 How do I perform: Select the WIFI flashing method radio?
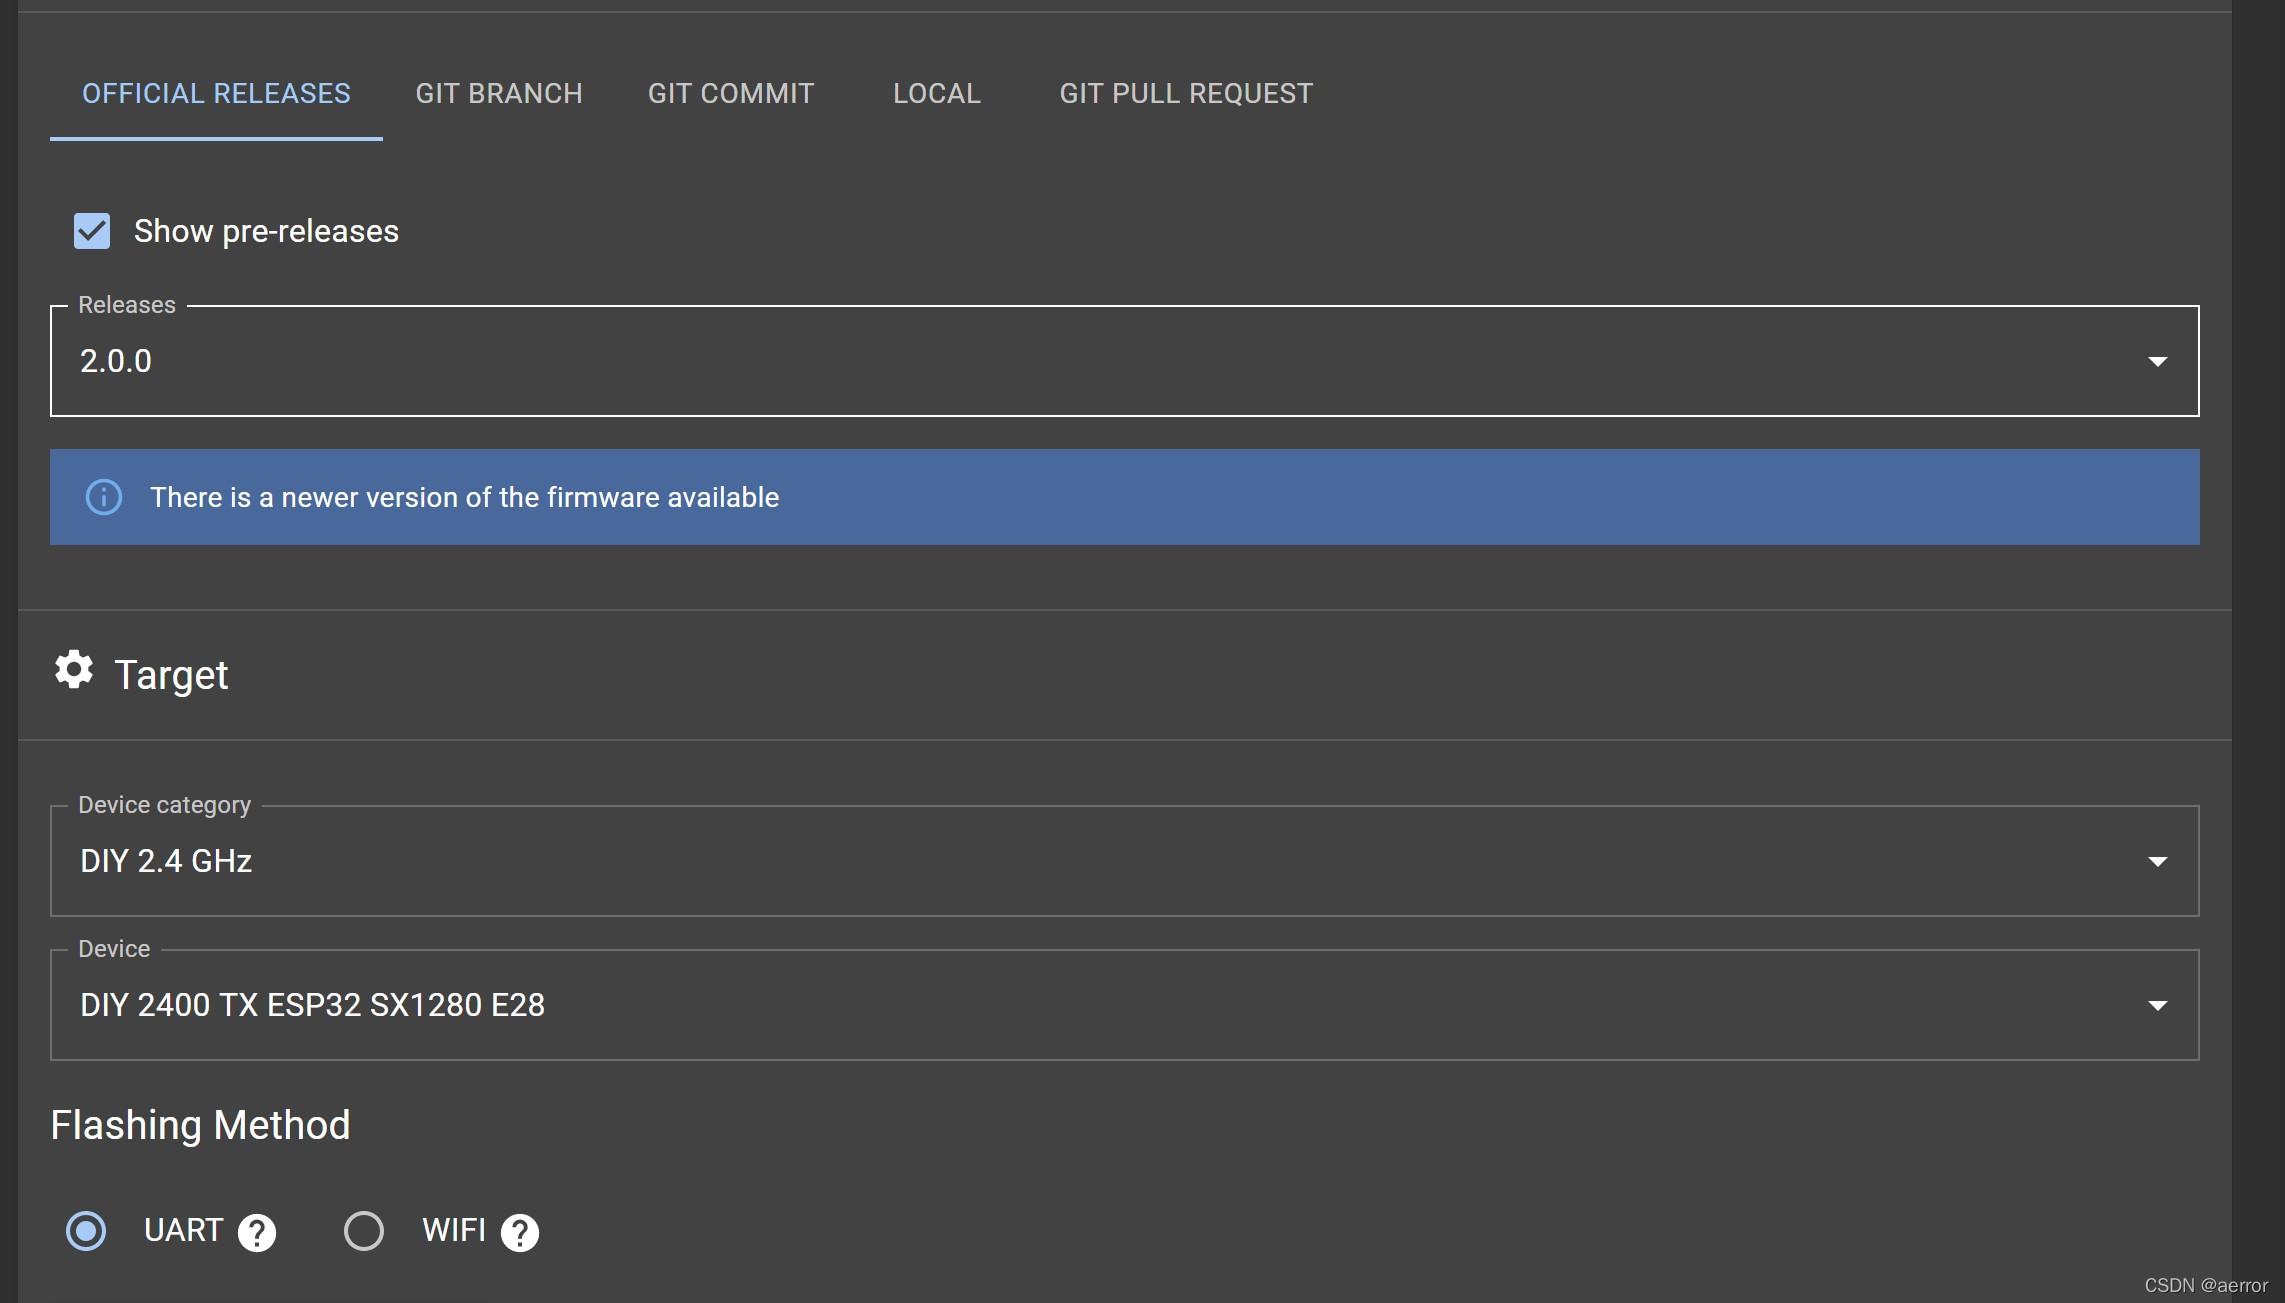[364, 1230]
